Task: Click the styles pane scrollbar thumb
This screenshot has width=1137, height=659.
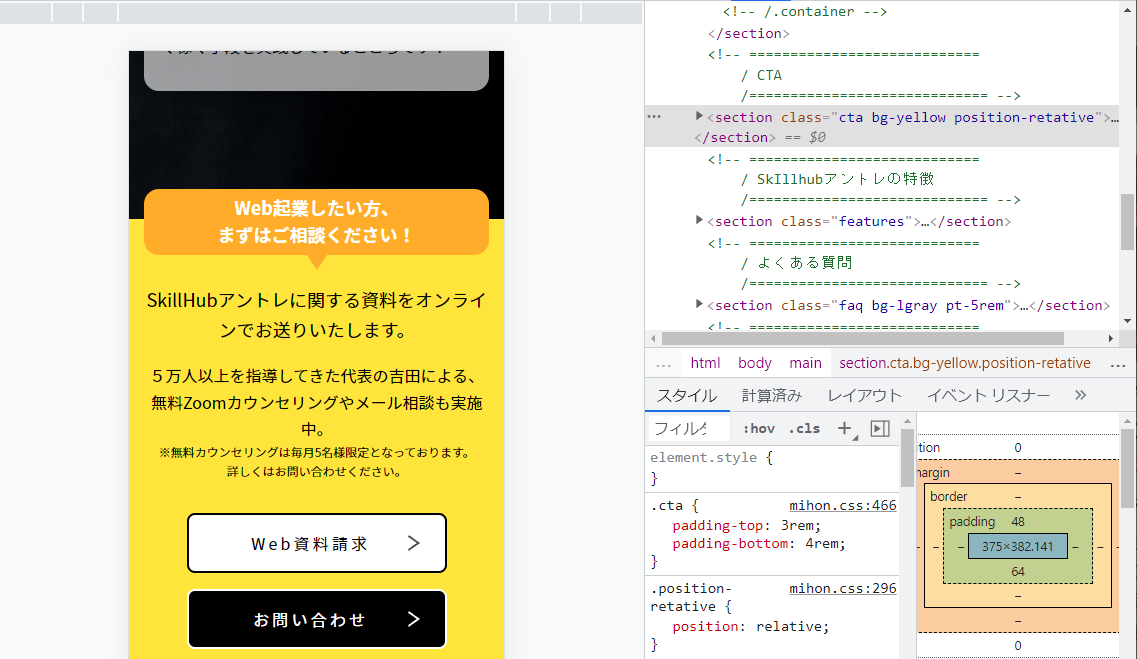Action: pyautogui.click(x=907, y=458)
